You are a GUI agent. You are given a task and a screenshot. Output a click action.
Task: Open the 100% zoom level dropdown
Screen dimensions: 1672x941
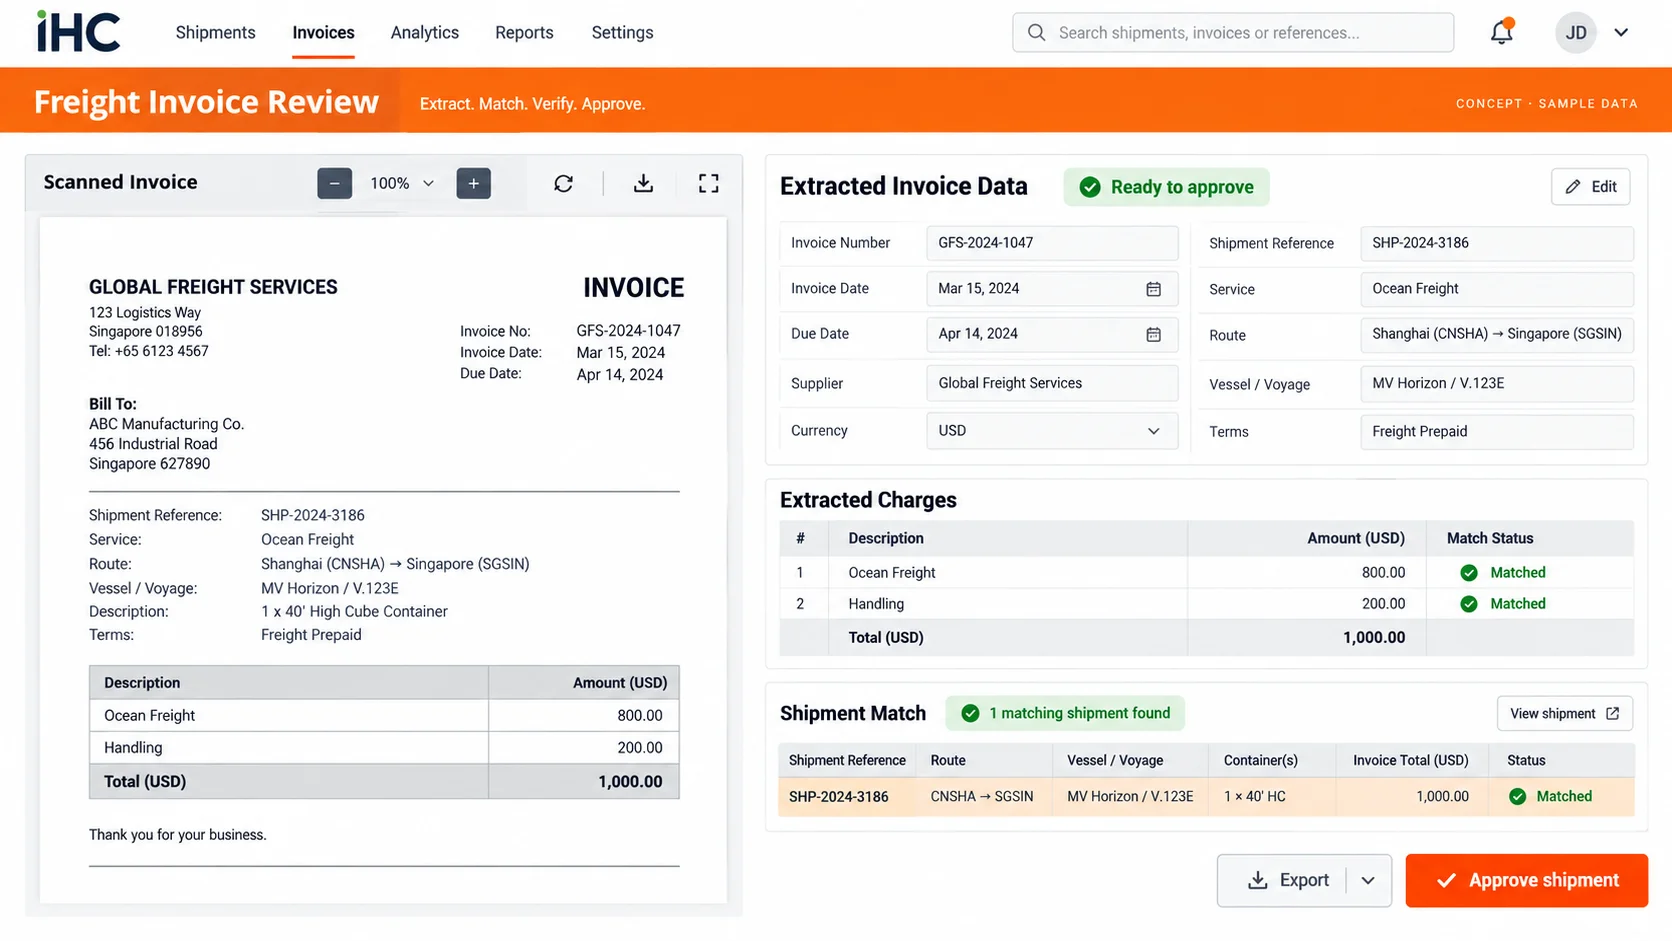(x=402, y=183)
